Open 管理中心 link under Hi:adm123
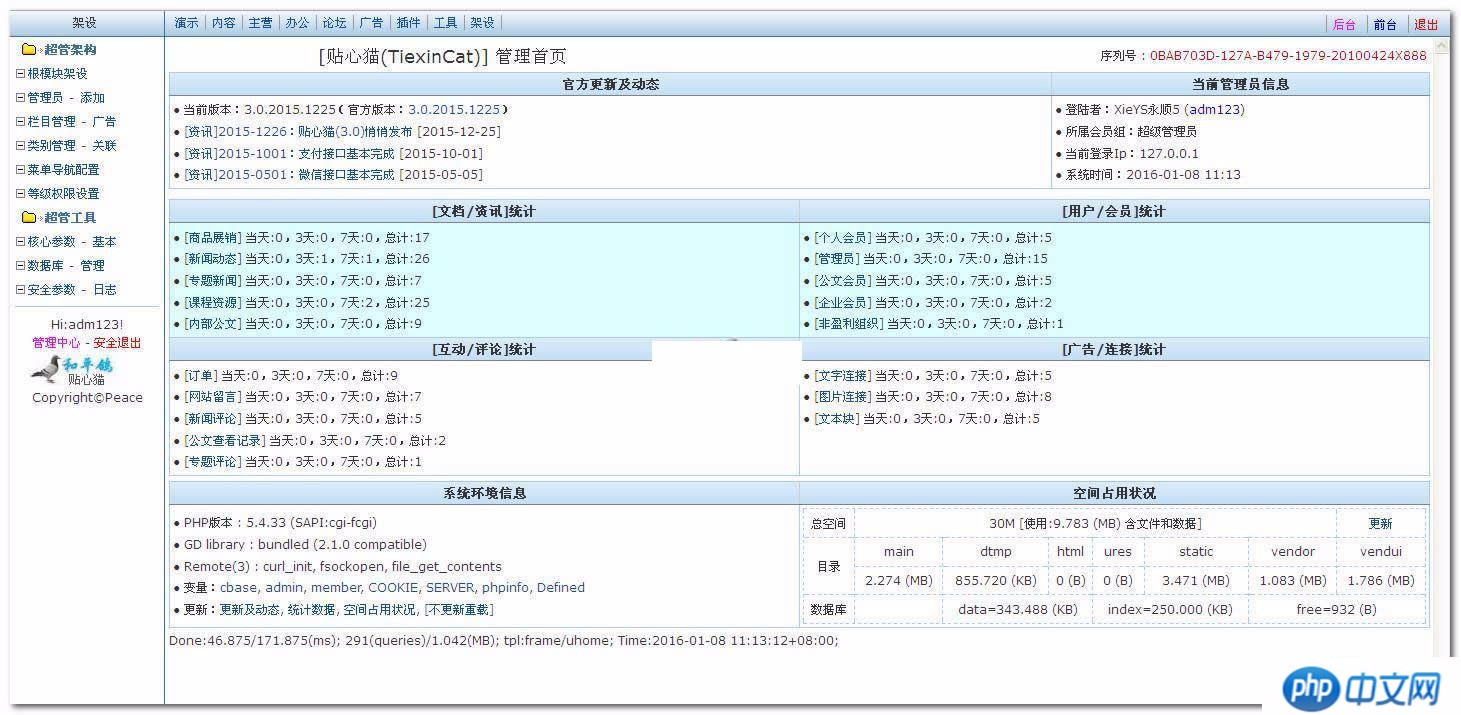This screenshot has height=715, width=1461. click(56, 342)
